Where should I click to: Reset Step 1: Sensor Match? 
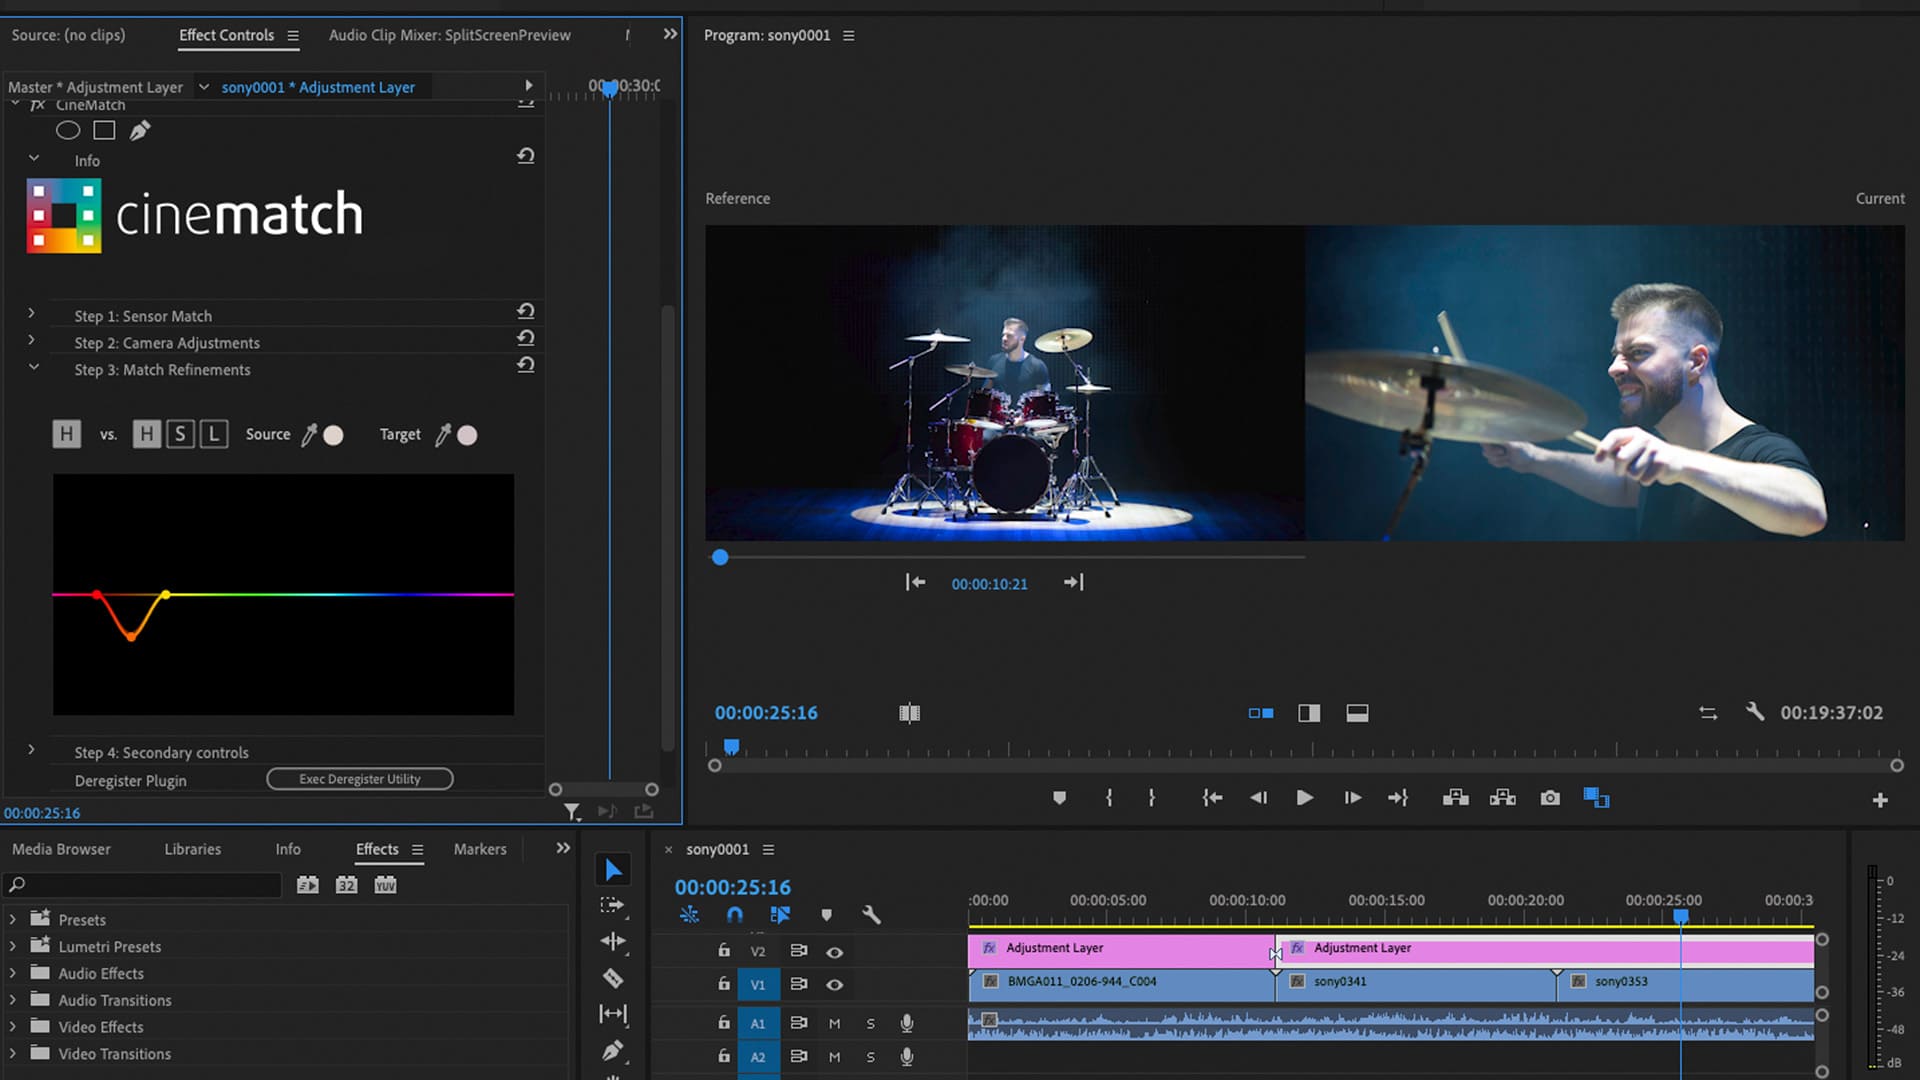click(x=526, y=311)
